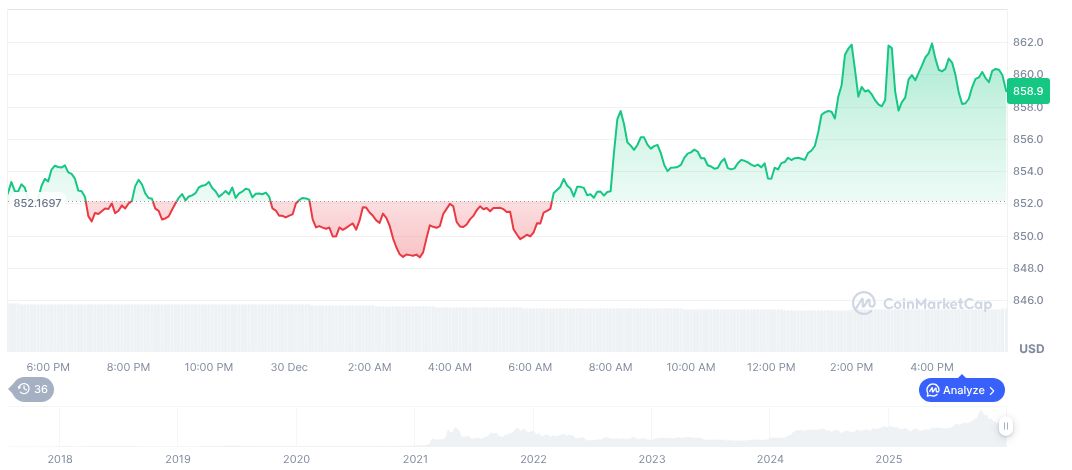Screen dimensions: 1072x470
Task: Click the 846.0 price axis label
Action: point(1028,300)
